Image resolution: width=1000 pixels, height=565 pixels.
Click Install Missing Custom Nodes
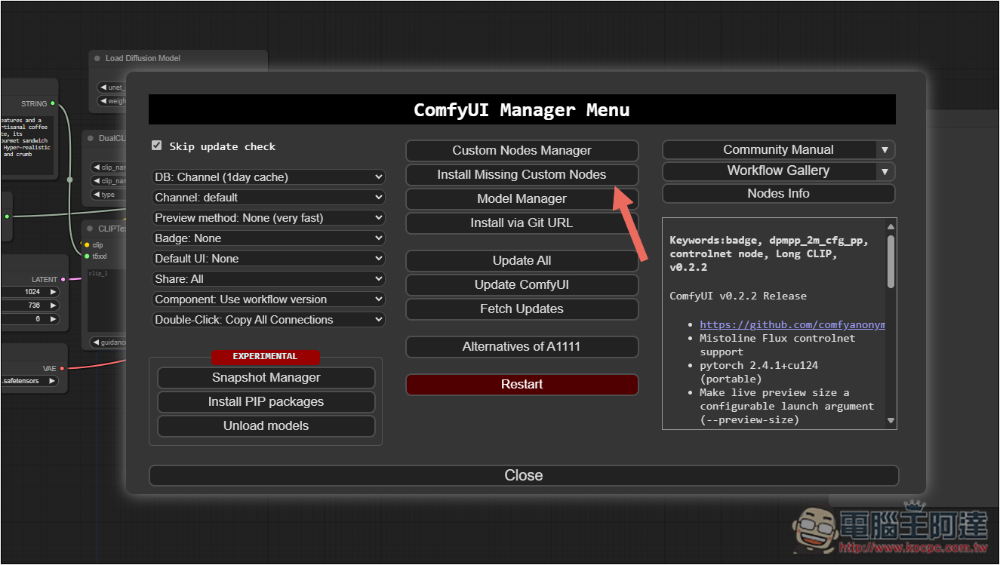click(521, 175)
